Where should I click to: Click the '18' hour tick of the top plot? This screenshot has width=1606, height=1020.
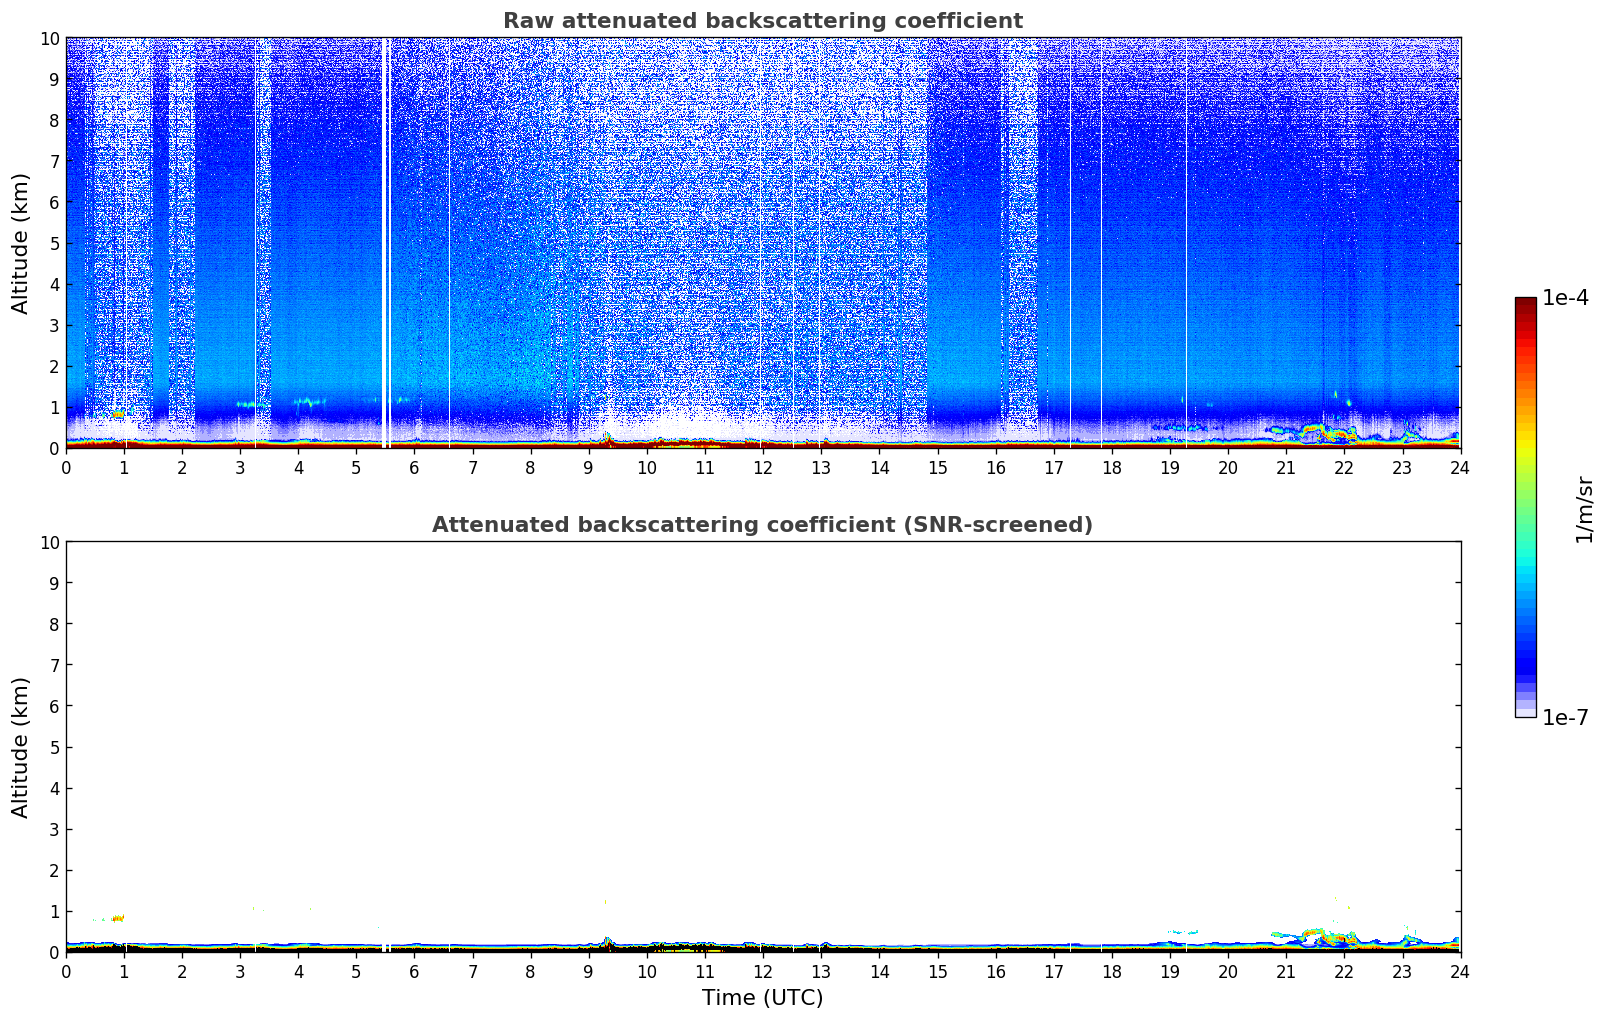(1112, 468)
